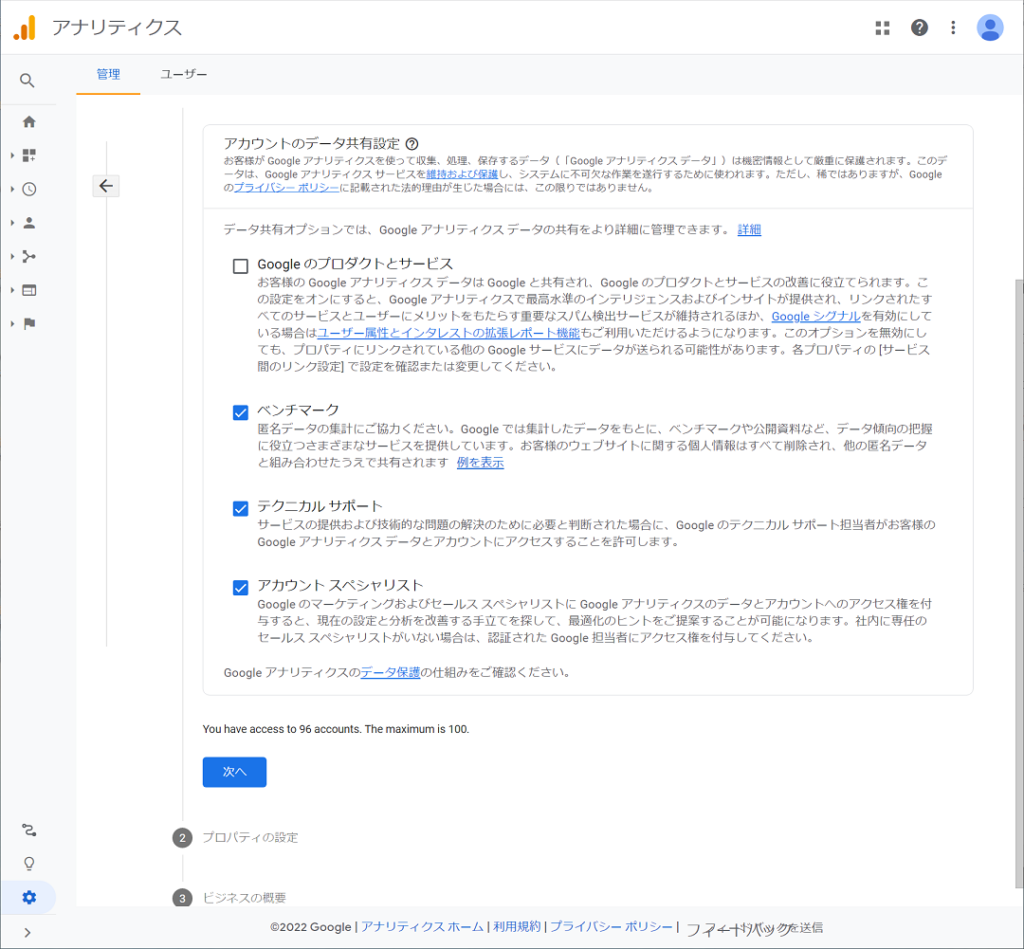Open the acquisition branch icon
The width and height of the screenshot is (1024, 949).
click(x=29, y=256)
